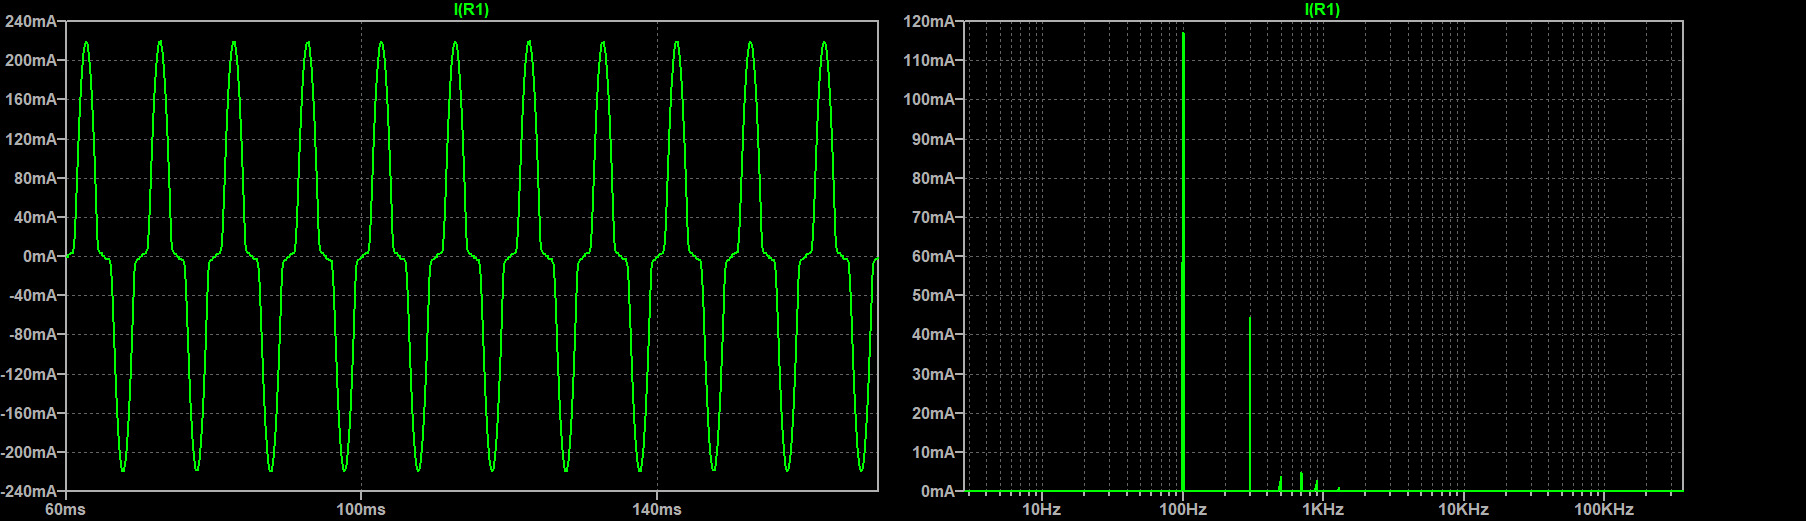Click the -40mA axis label
1806x521 pixels.
coord(34,295)
